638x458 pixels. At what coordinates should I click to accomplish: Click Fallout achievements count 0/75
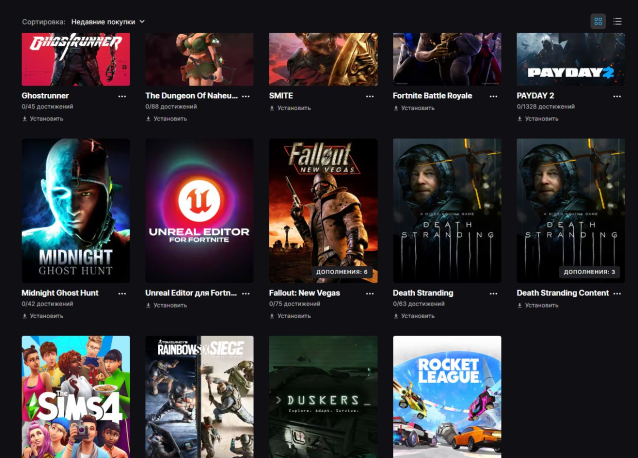(295, 304)
